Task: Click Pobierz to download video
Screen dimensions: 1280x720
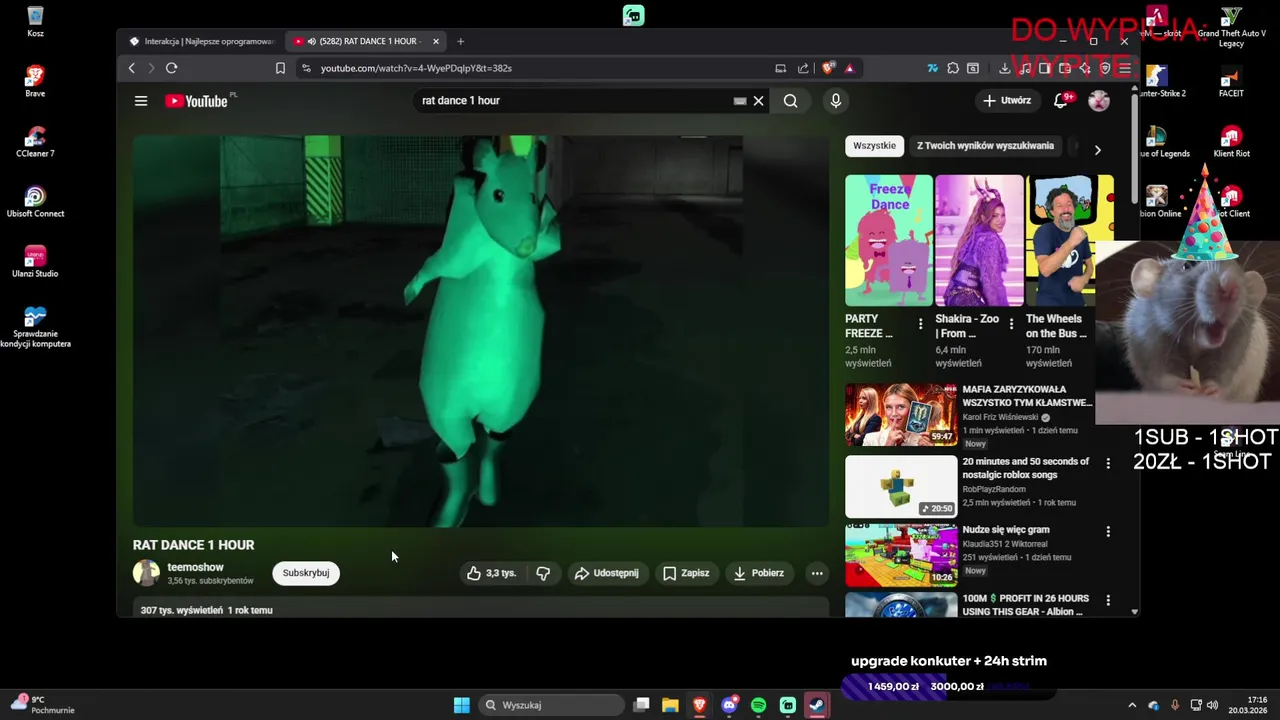Action: point(759,573)
